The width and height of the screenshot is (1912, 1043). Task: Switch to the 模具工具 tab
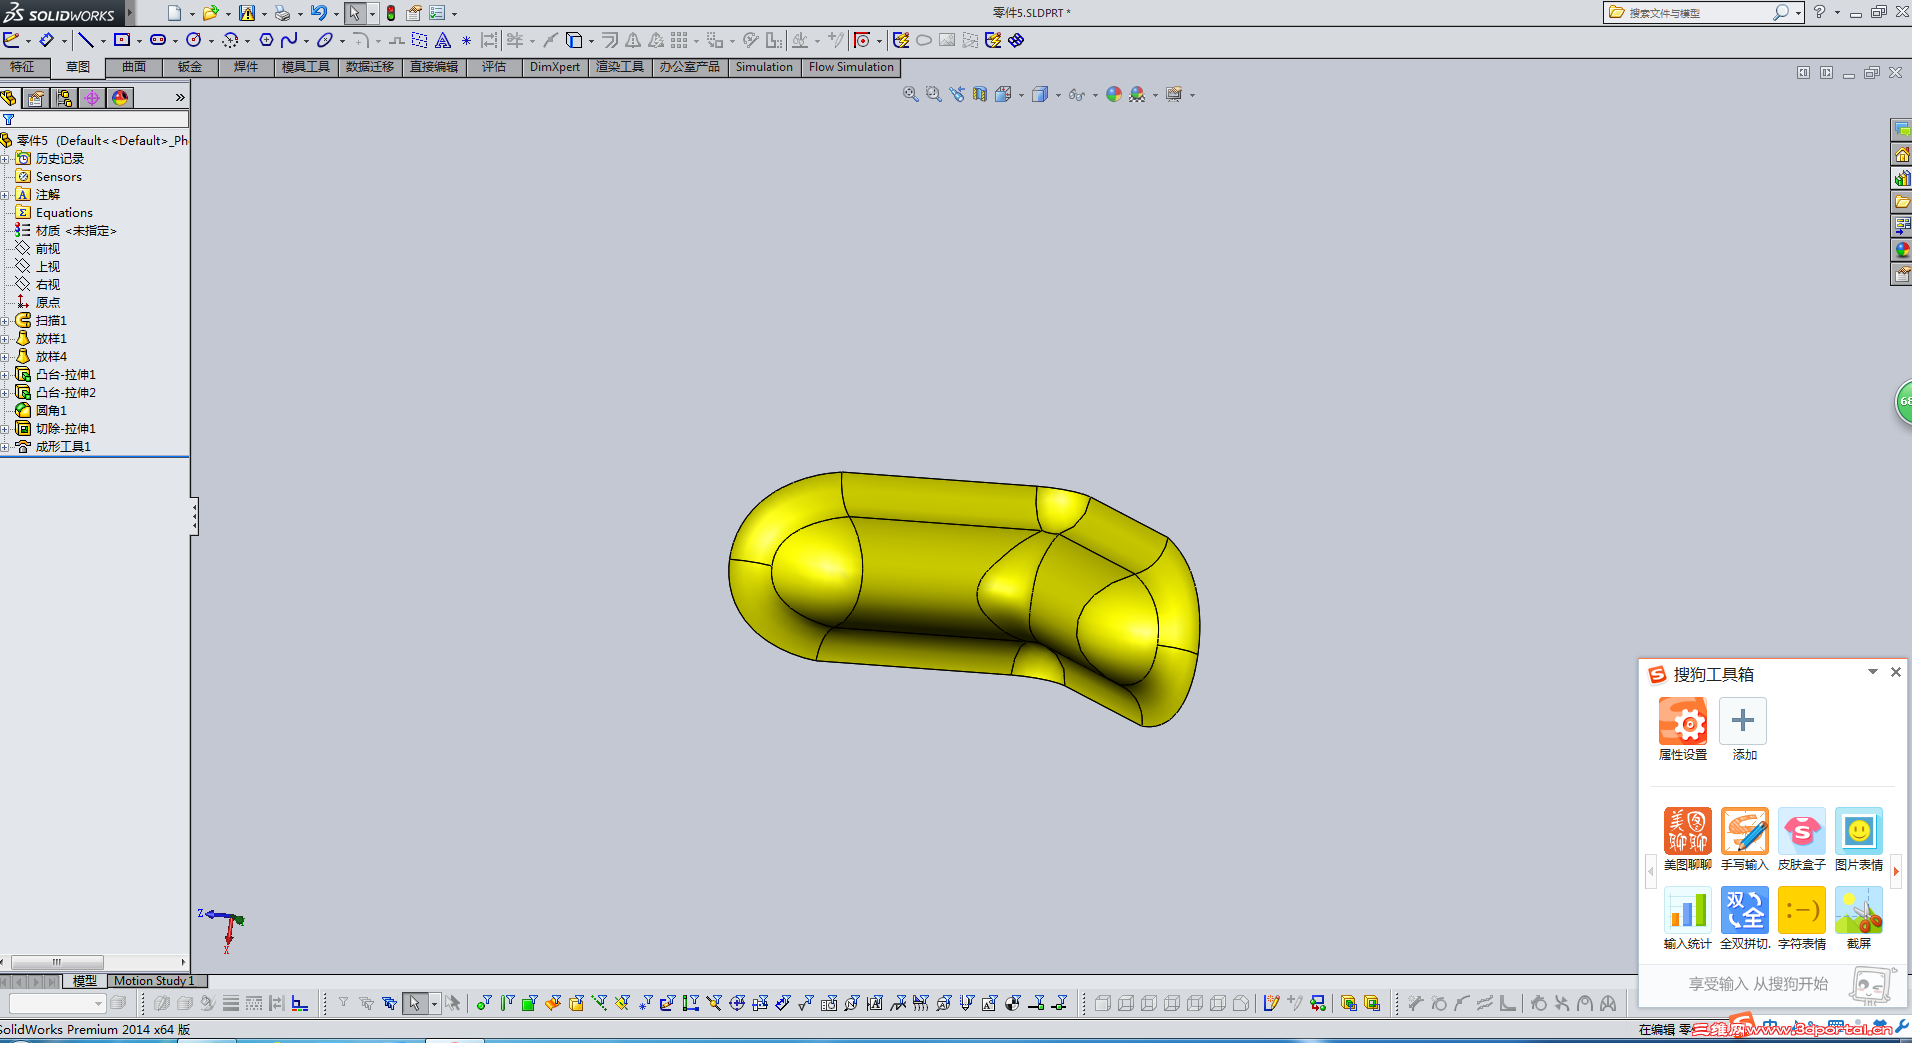tap(306, 67)
